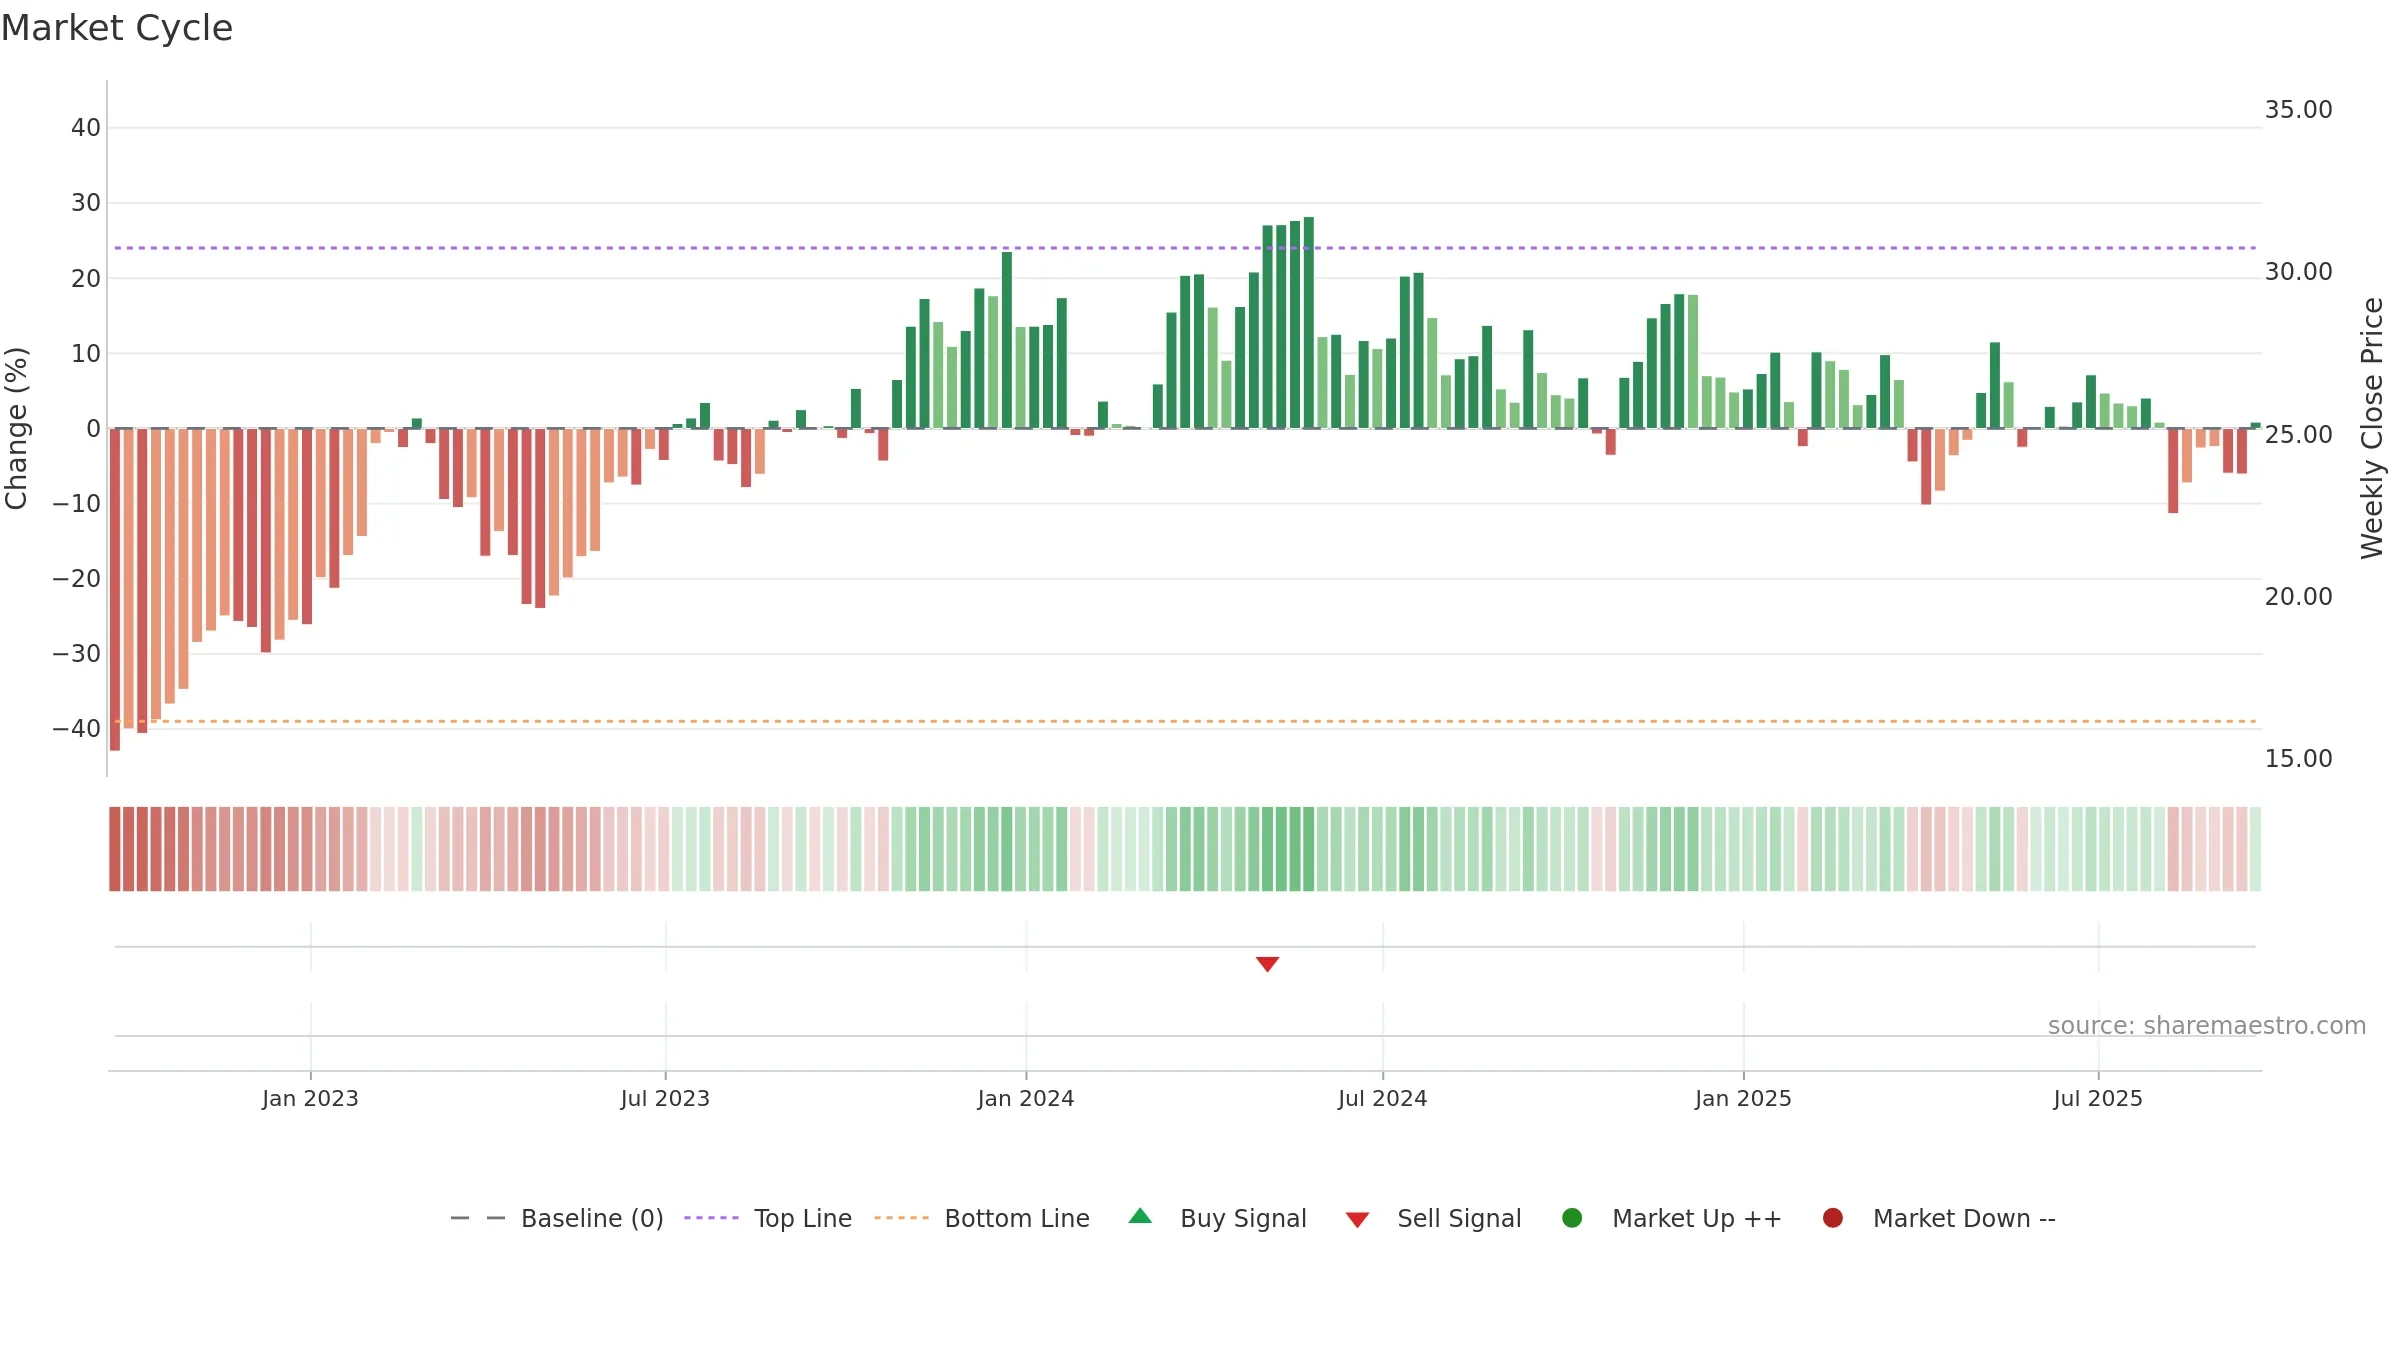Click the 35.00 price axis value
The width and height of the screenshot is (2400, 1350).
pyautogui.click(x=2298, y=110)
